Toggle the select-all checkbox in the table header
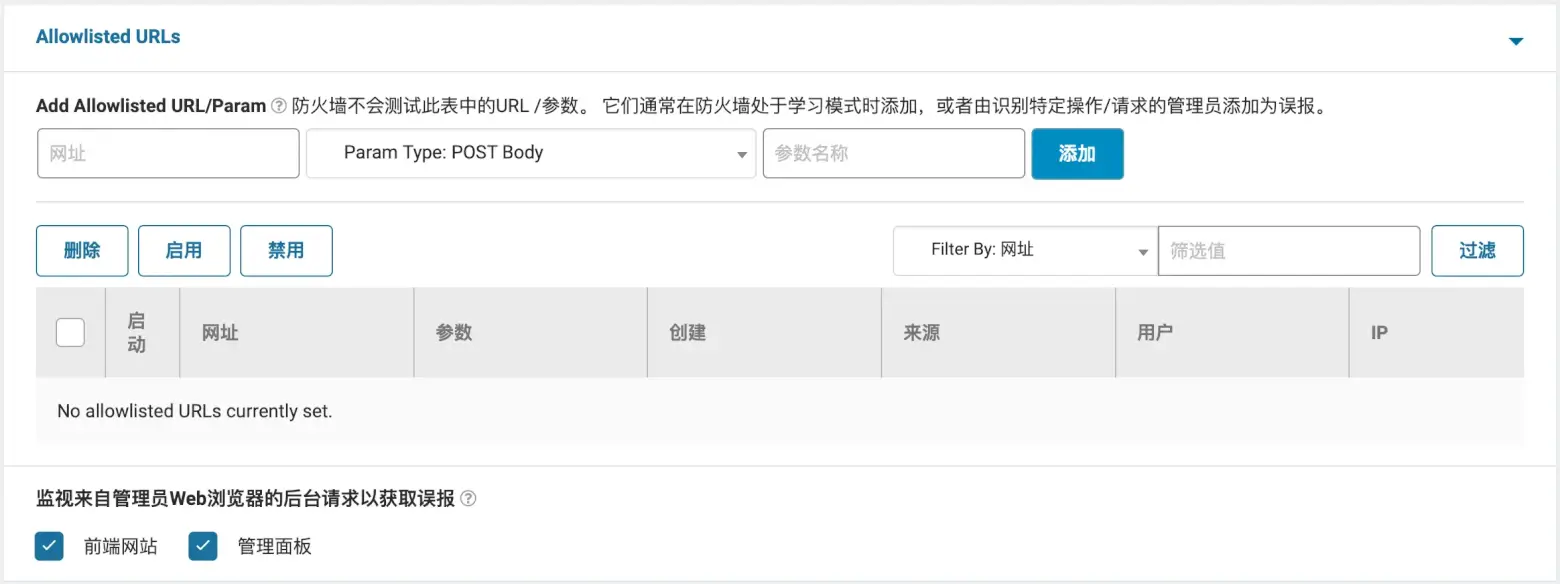Image resolution: width=1560 pixels, height=584 pixels. click(70, 332)
